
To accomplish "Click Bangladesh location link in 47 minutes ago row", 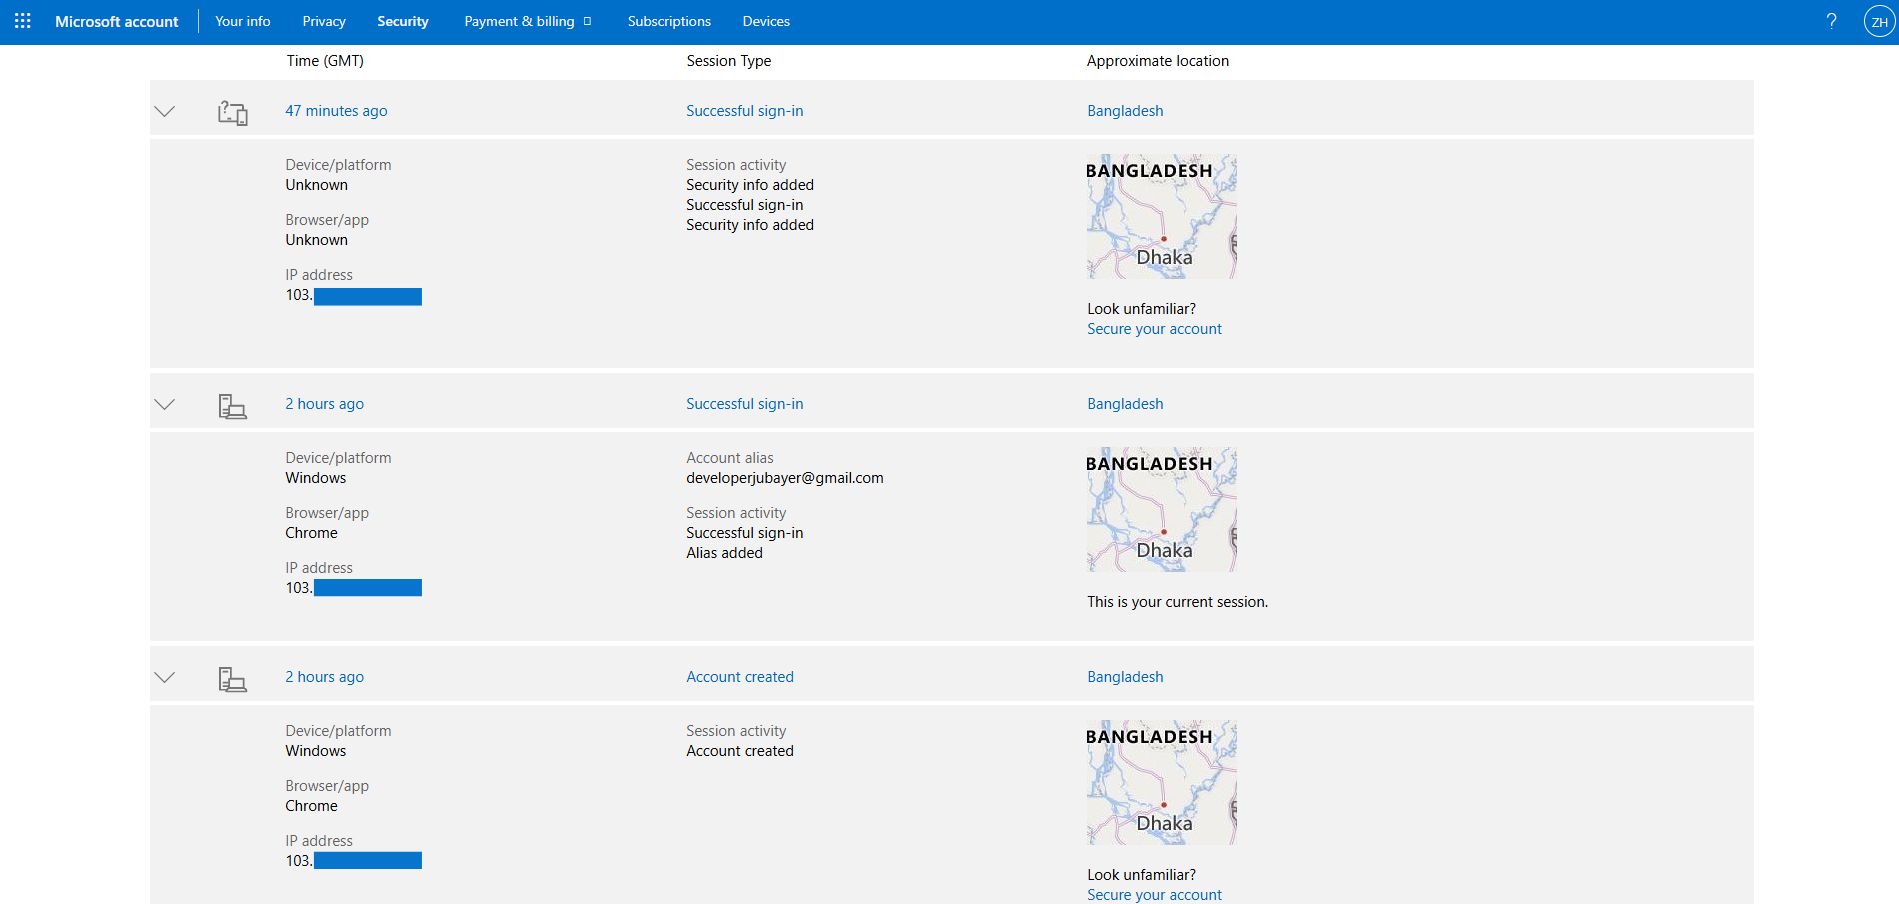I will [1125, 111].
